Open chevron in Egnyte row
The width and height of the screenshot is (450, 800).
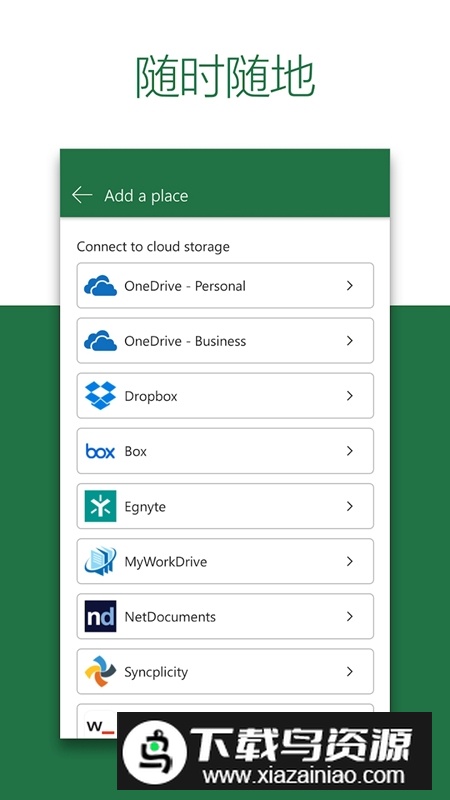[350, 506]
